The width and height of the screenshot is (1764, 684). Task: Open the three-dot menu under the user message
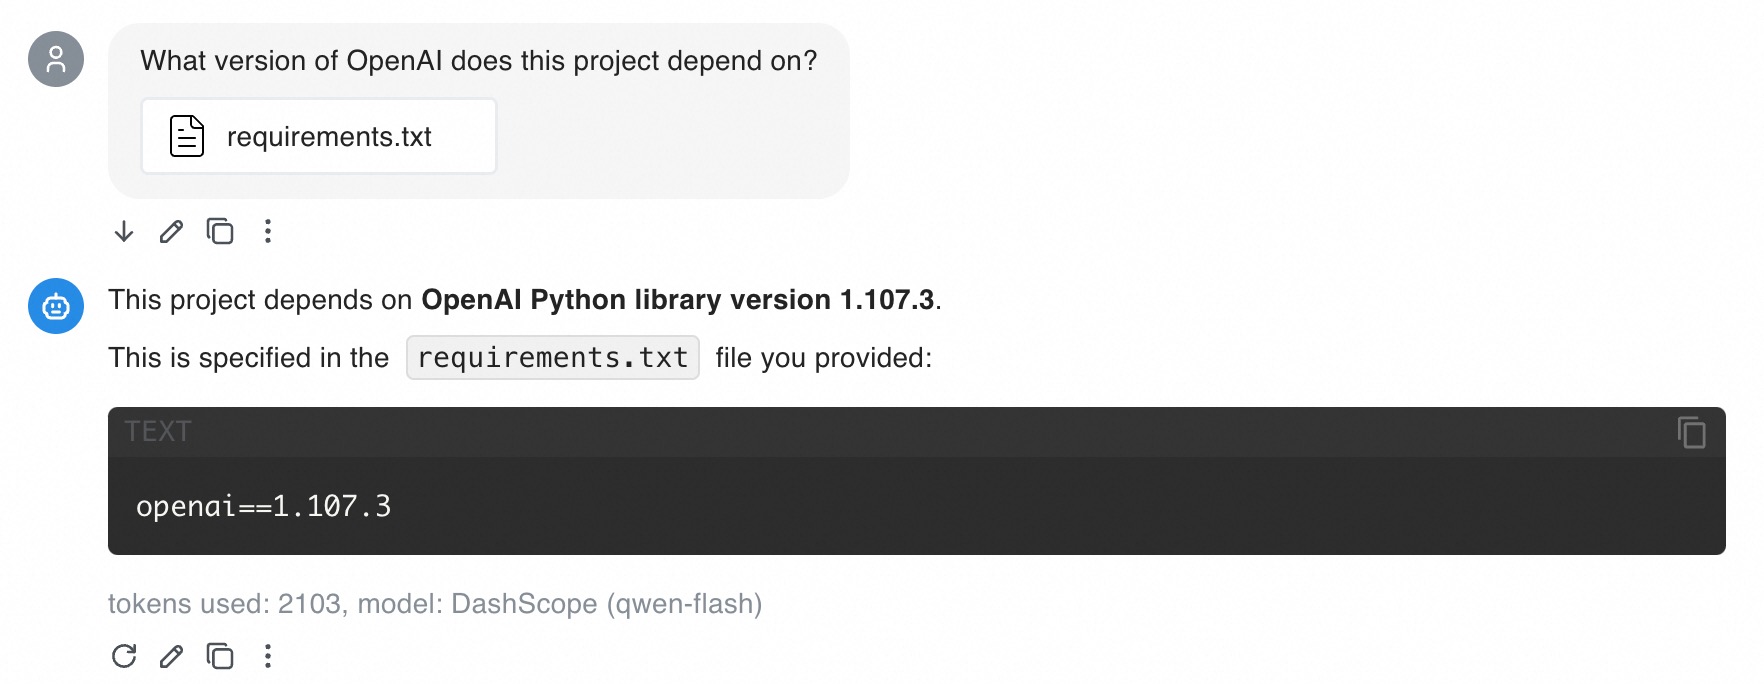pos(267,232)
